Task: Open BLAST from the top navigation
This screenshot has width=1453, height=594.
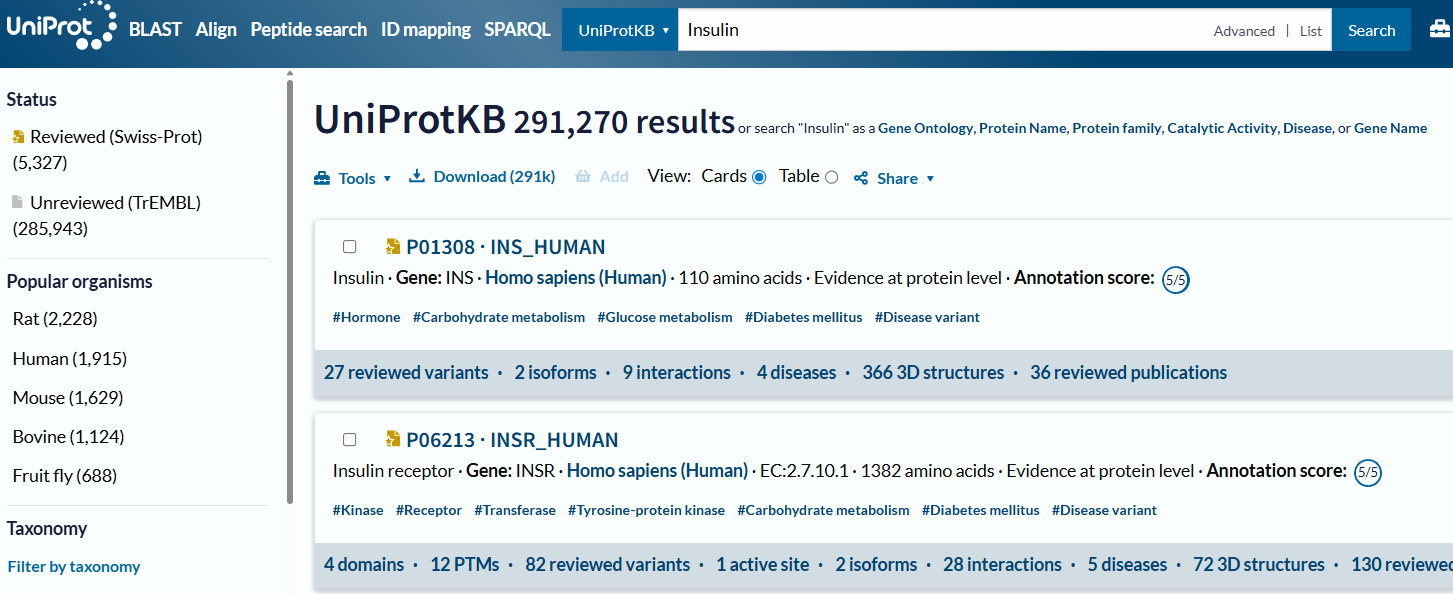Action: click(x=155, y=30)
